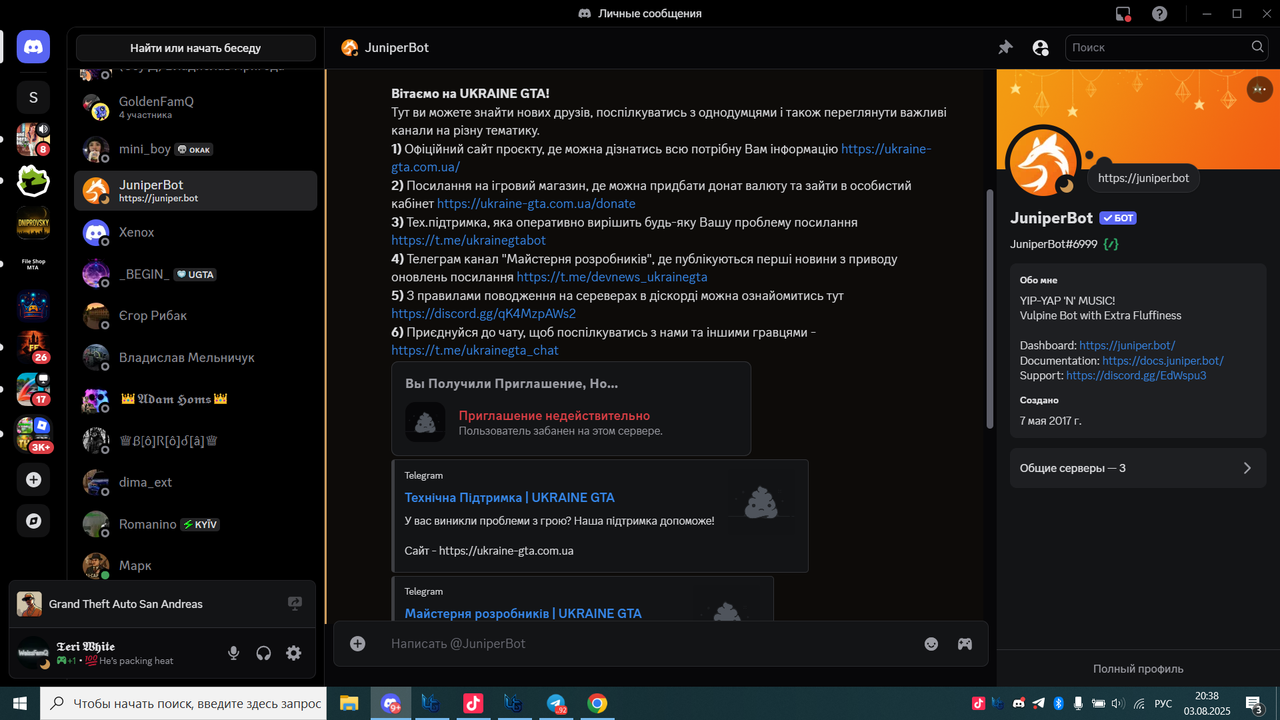Open the discord.gg/qK4MzpAWs2 link
This screenshot has height=720, width=1280.
pyautogui.click(x=483, y=313)
